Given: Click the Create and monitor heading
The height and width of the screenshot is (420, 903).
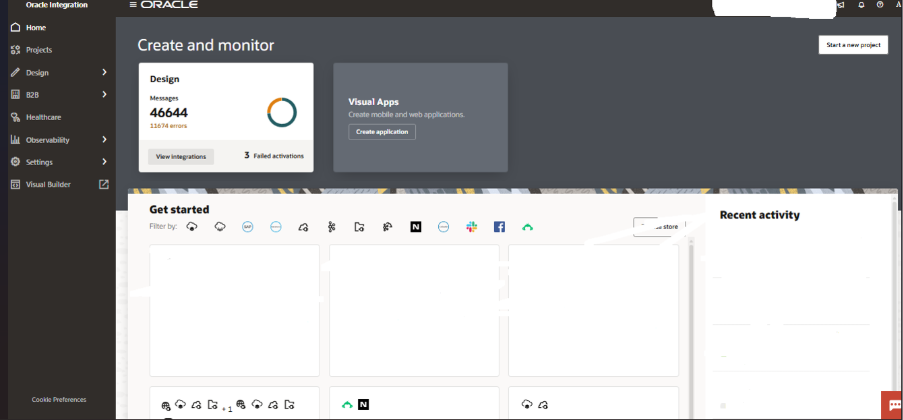Looking at the screenshot, I should (206, 46).
